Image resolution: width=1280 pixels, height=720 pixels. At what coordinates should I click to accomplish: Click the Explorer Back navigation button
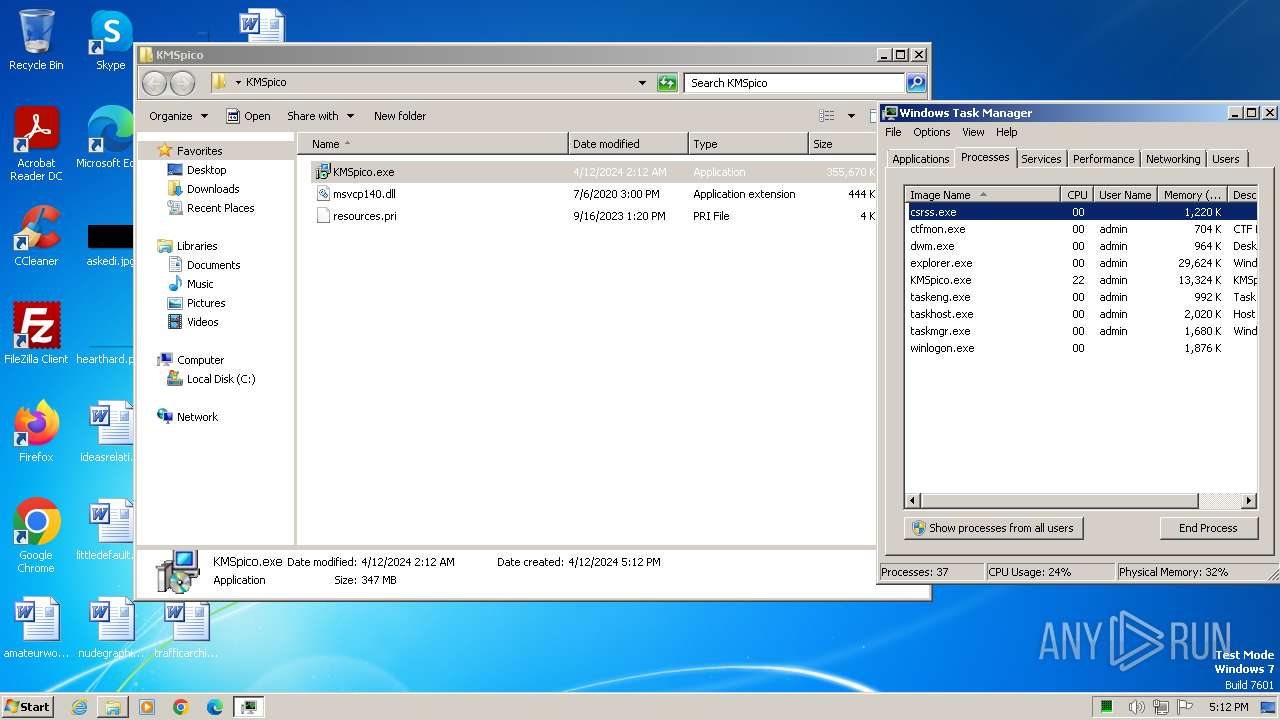[154, 83]
